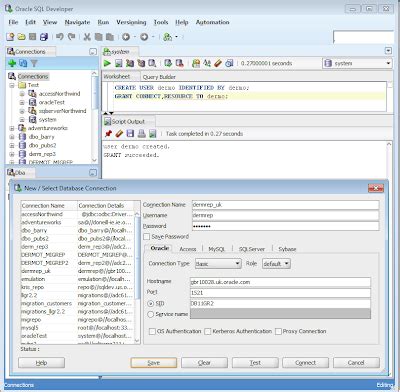Open the Role dropdown

276,264
